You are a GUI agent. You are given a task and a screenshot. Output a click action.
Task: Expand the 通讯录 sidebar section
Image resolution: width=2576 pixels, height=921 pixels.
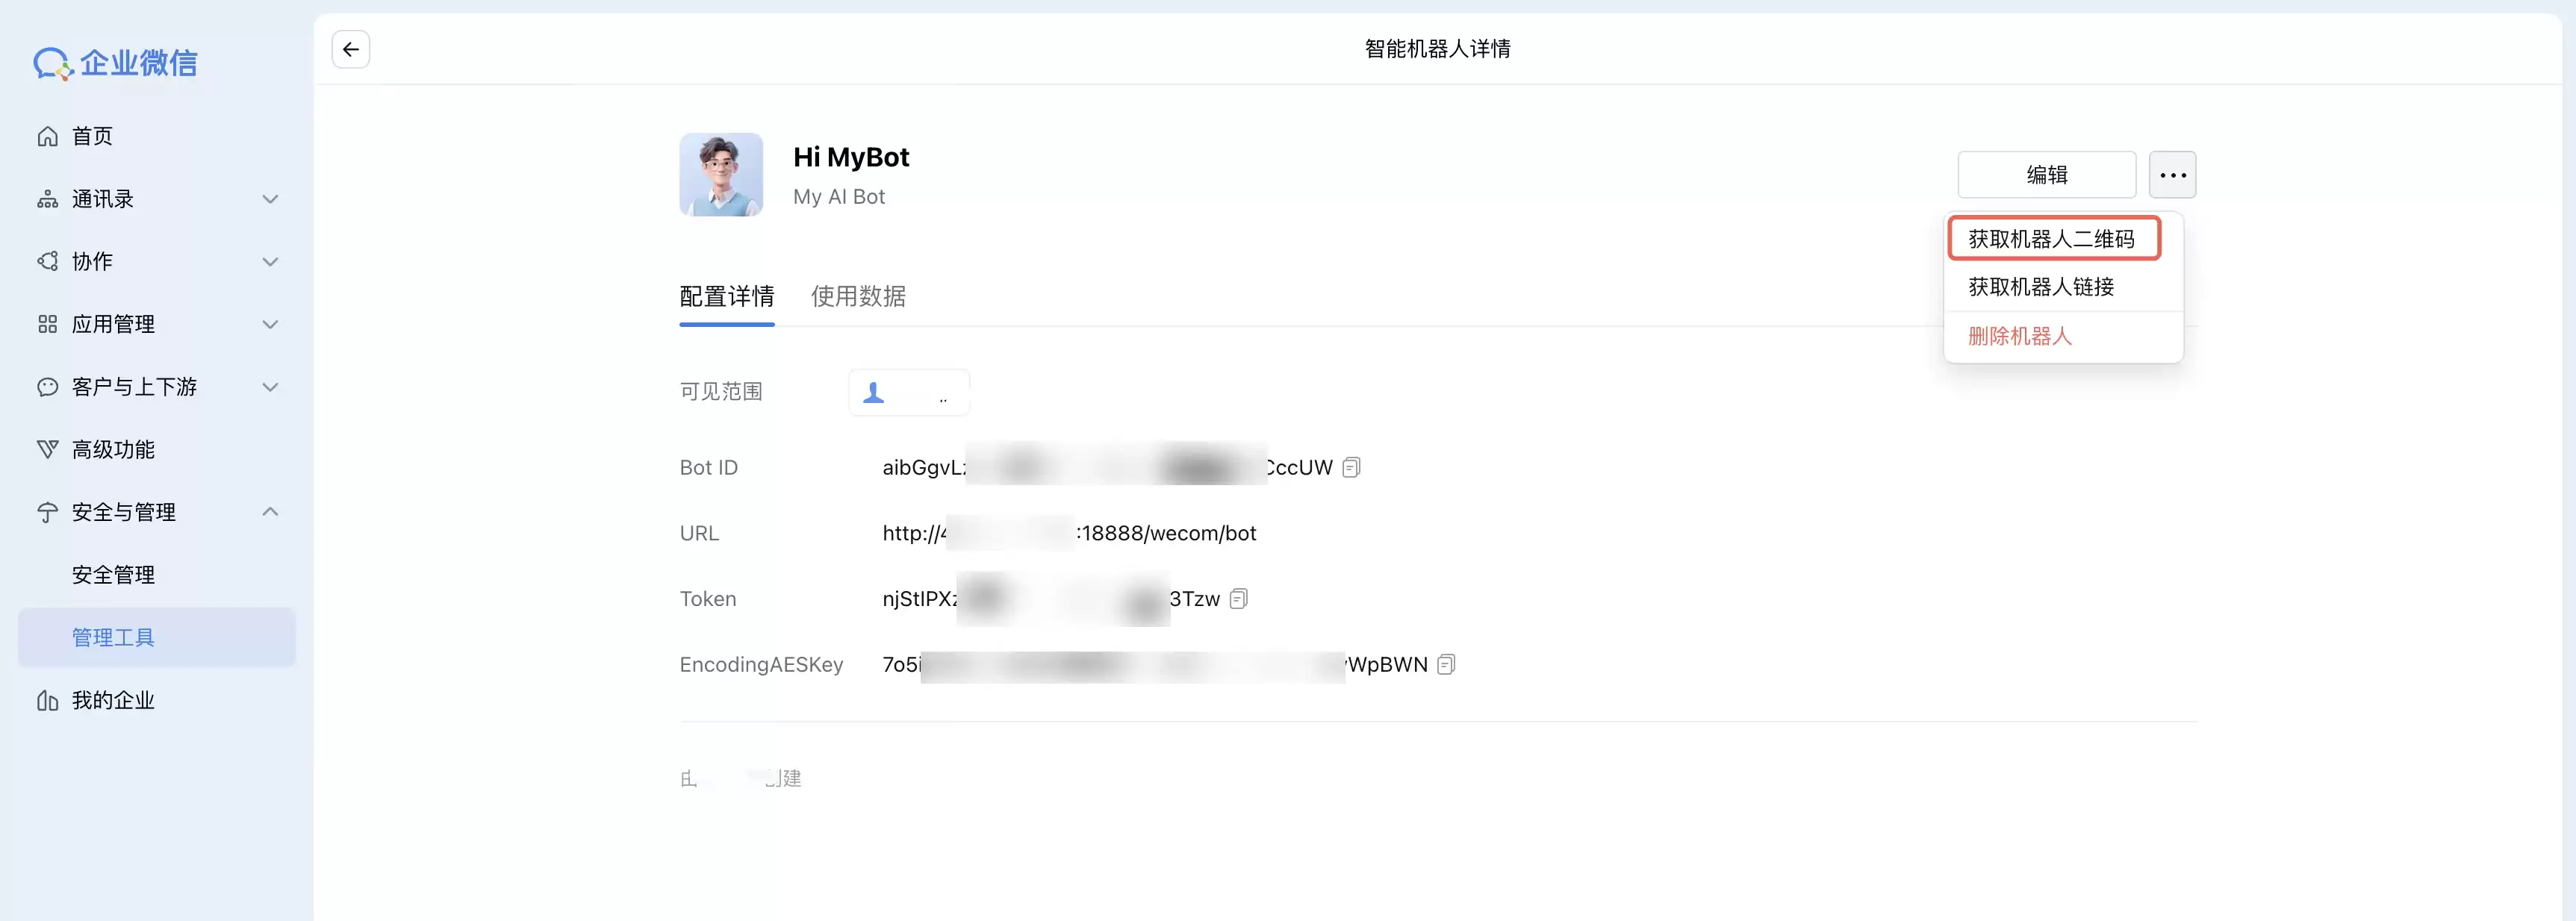click(x=270, y=198)
